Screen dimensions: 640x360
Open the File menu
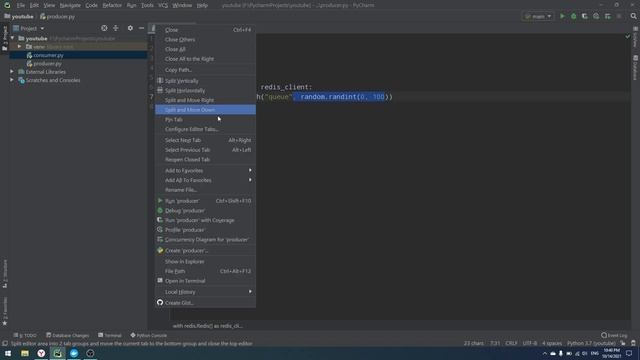[21, 5]
